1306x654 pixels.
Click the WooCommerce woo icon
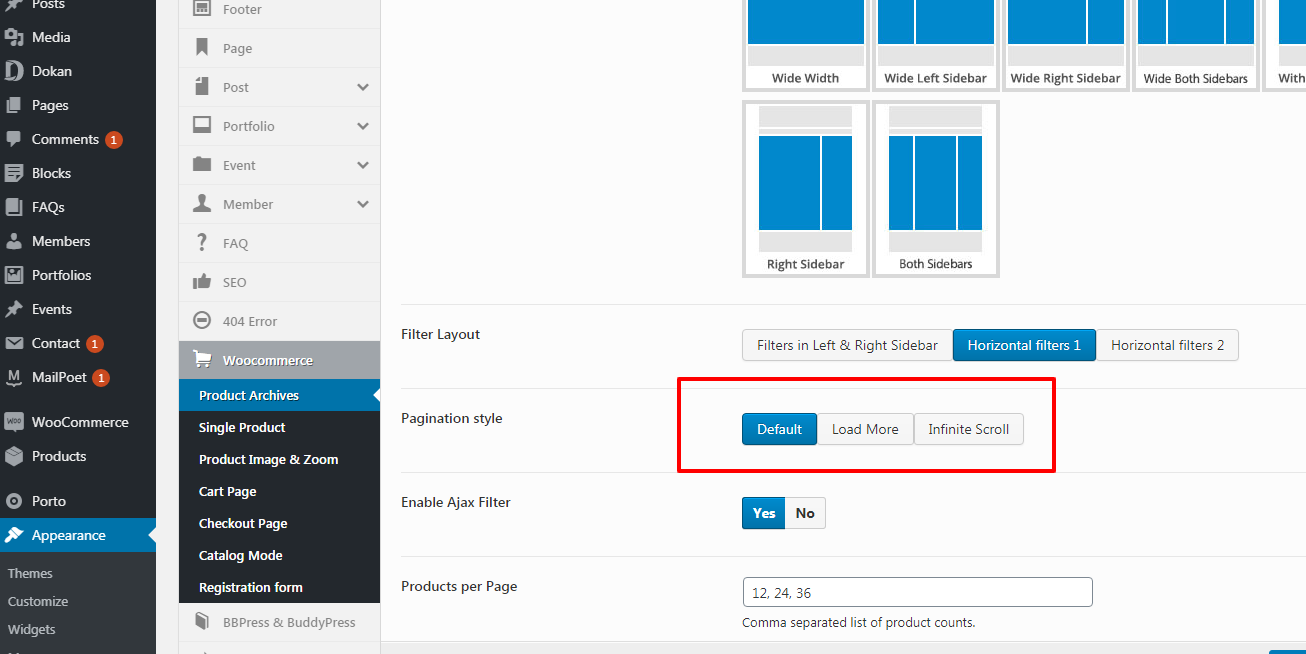click(x=14, y=422)
